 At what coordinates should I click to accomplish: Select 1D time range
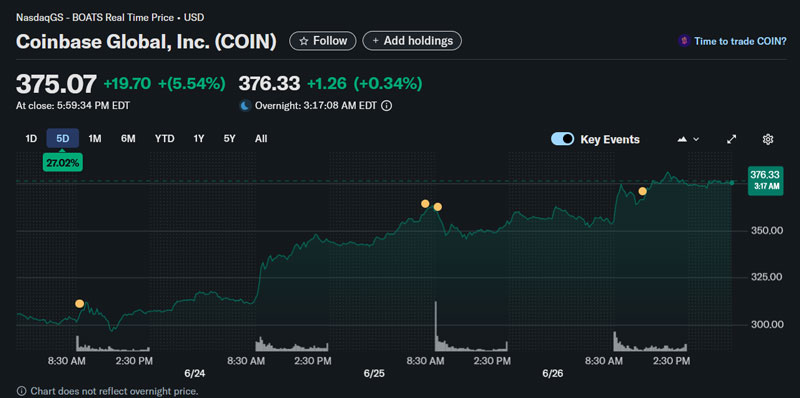[x=31, y=139]
